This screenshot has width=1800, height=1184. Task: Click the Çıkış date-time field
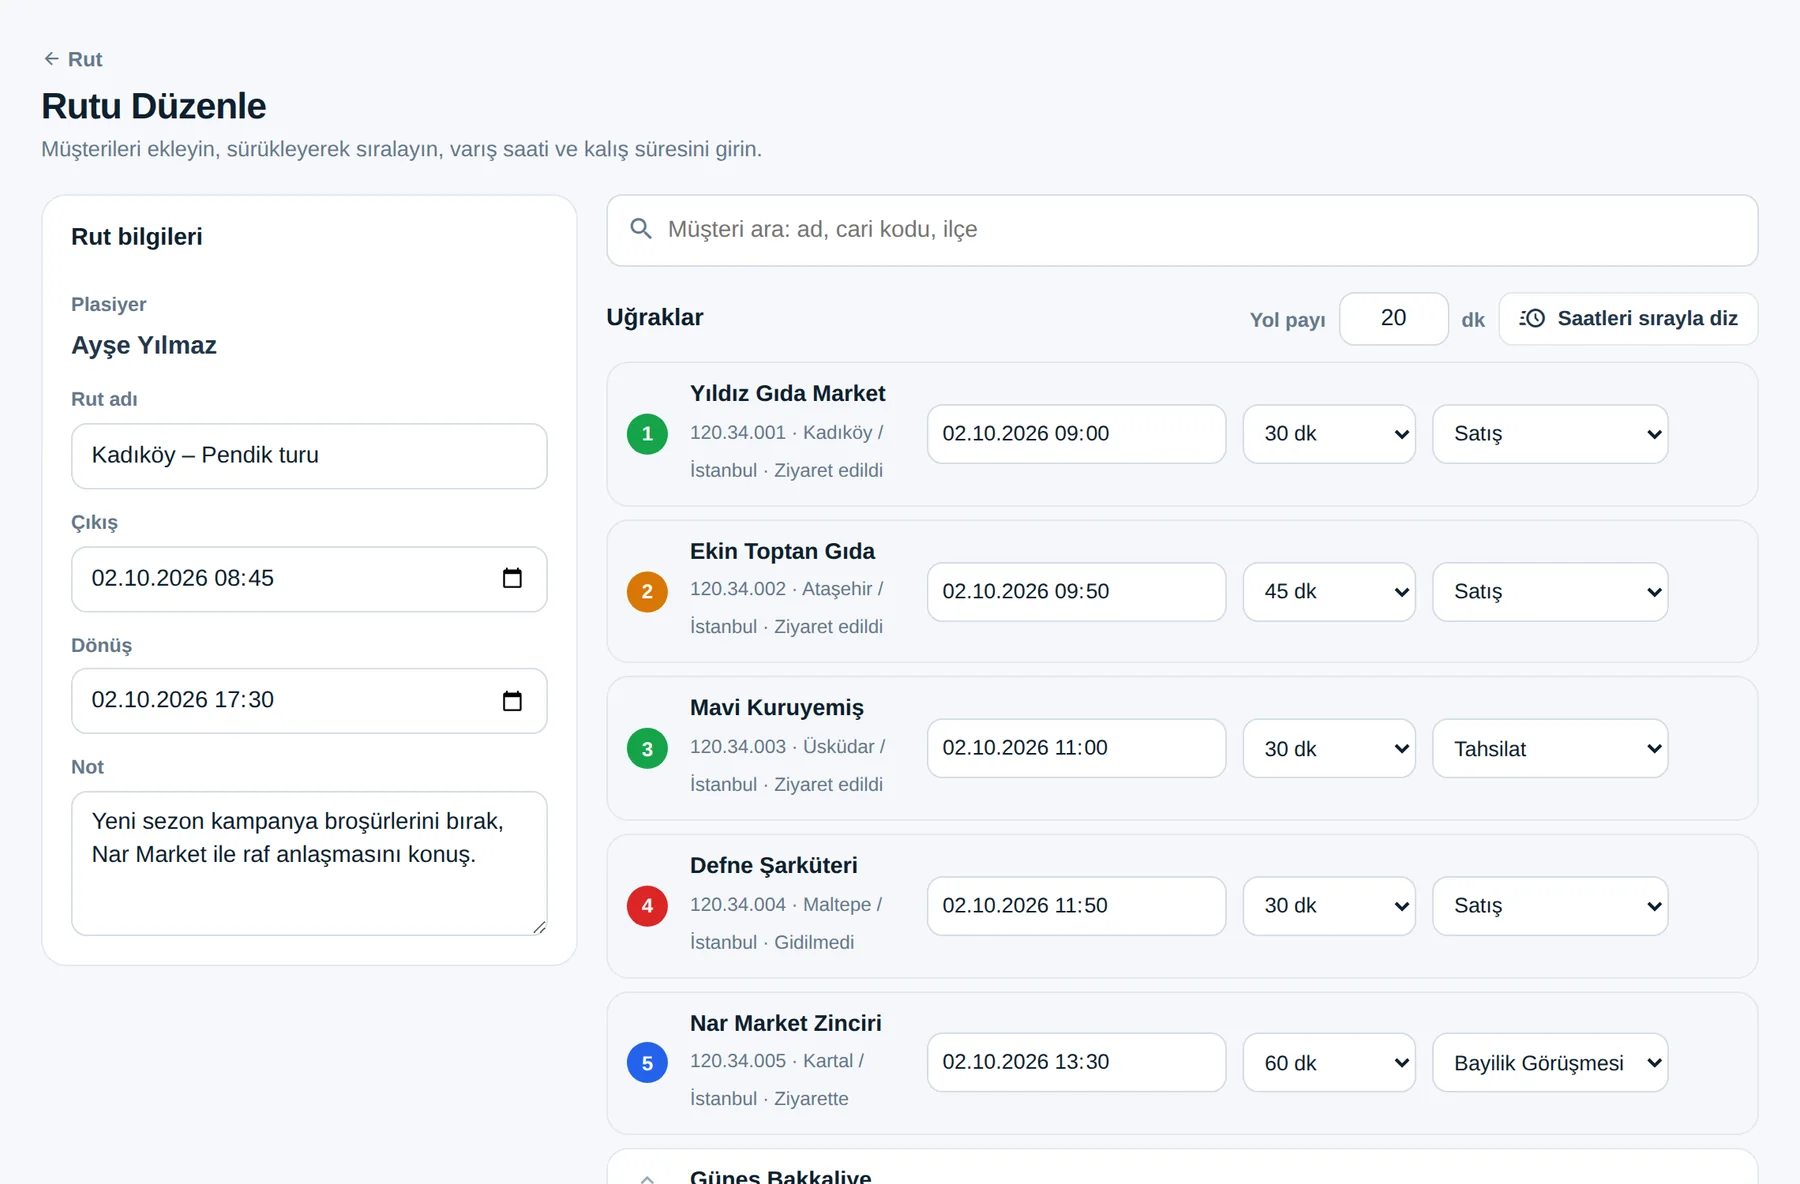point(309,579)
